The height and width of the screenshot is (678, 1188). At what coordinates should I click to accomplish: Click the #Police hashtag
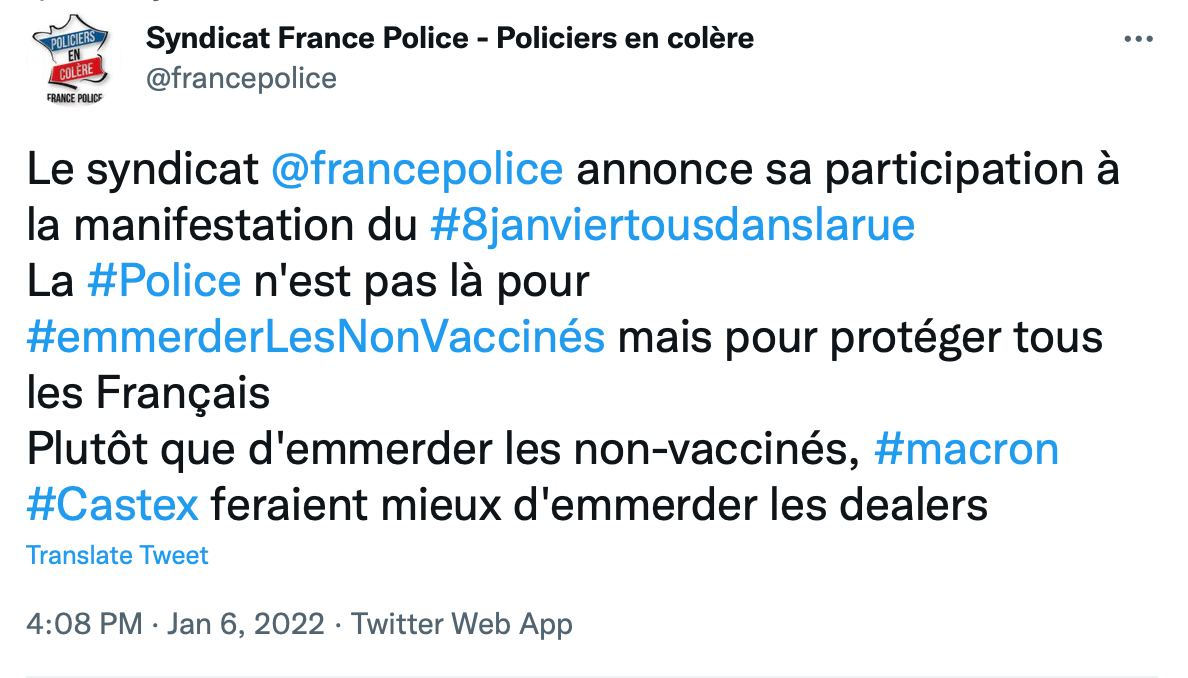click(x=164, y=282)
